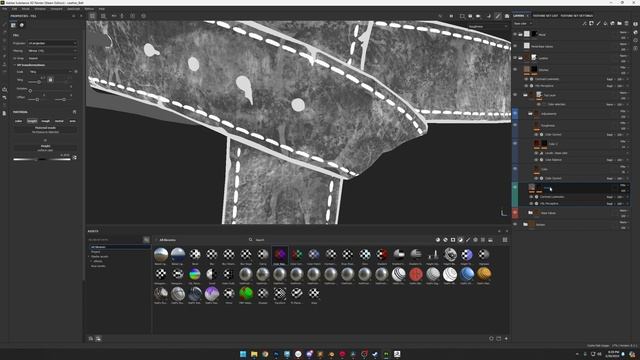
Task: Open the material sphere icon in Properties
Action: click(x=22, y=25)
